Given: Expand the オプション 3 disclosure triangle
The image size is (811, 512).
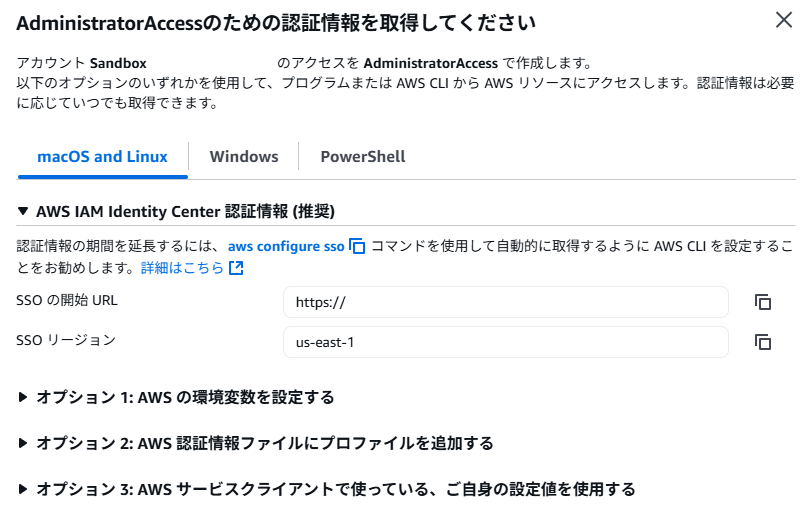Looking at the screenshot, I should tap(24, 489).
